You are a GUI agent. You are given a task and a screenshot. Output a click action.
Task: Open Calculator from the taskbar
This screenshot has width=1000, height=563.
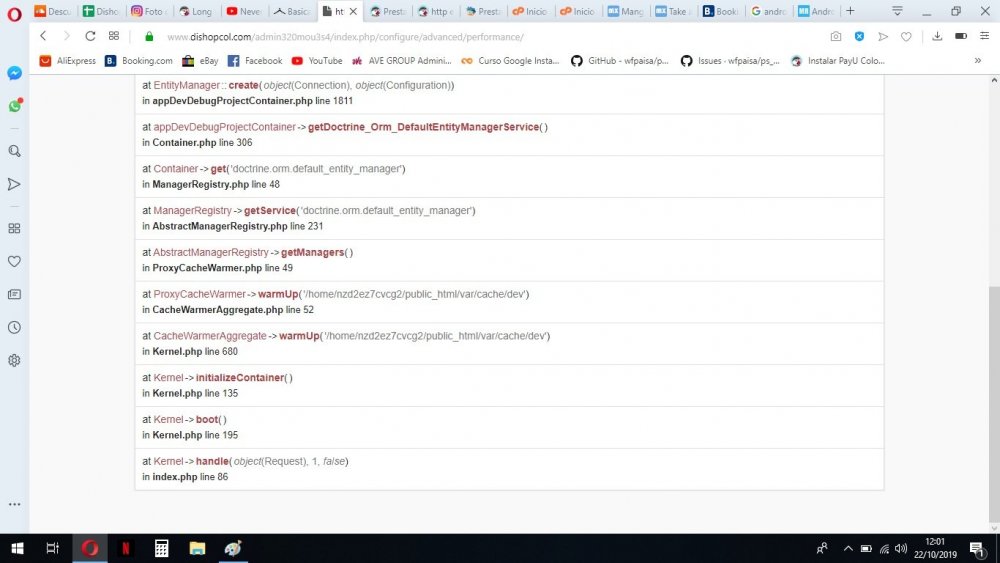pos(161,548)
